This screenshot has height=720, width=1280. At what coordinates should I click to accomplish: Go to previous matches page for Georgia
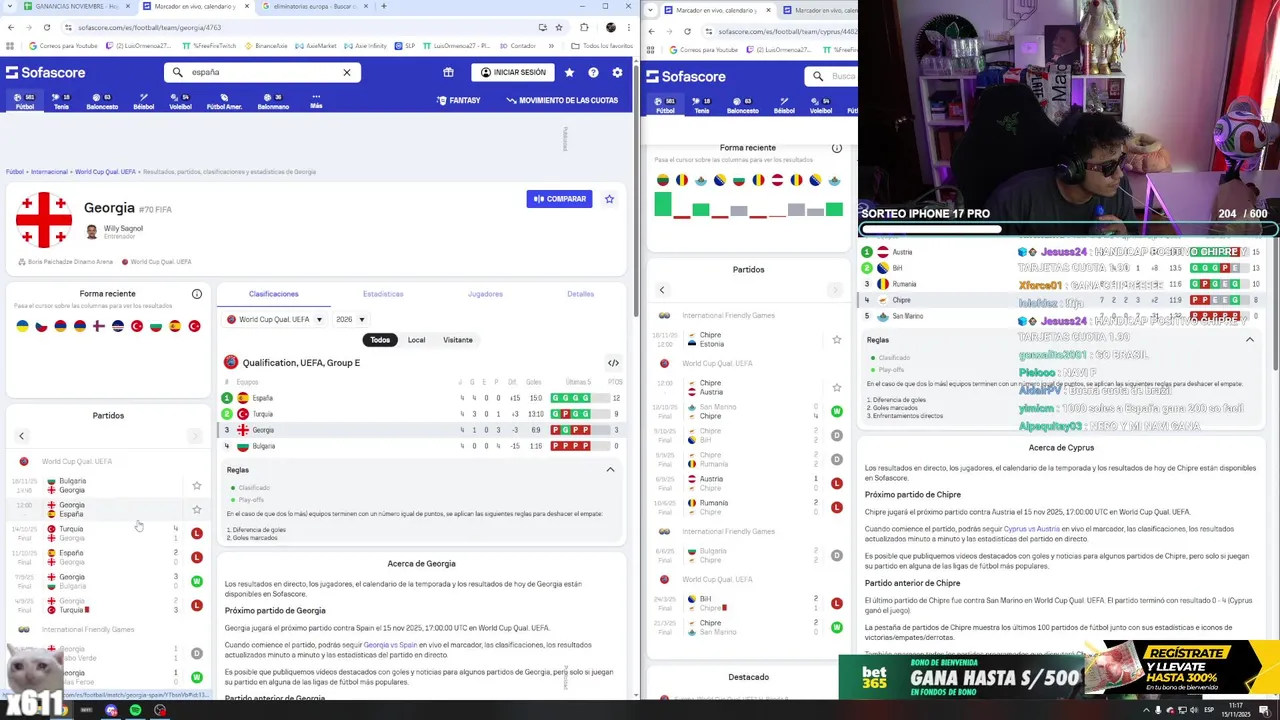pyautogui.click(x=21, y=436)
